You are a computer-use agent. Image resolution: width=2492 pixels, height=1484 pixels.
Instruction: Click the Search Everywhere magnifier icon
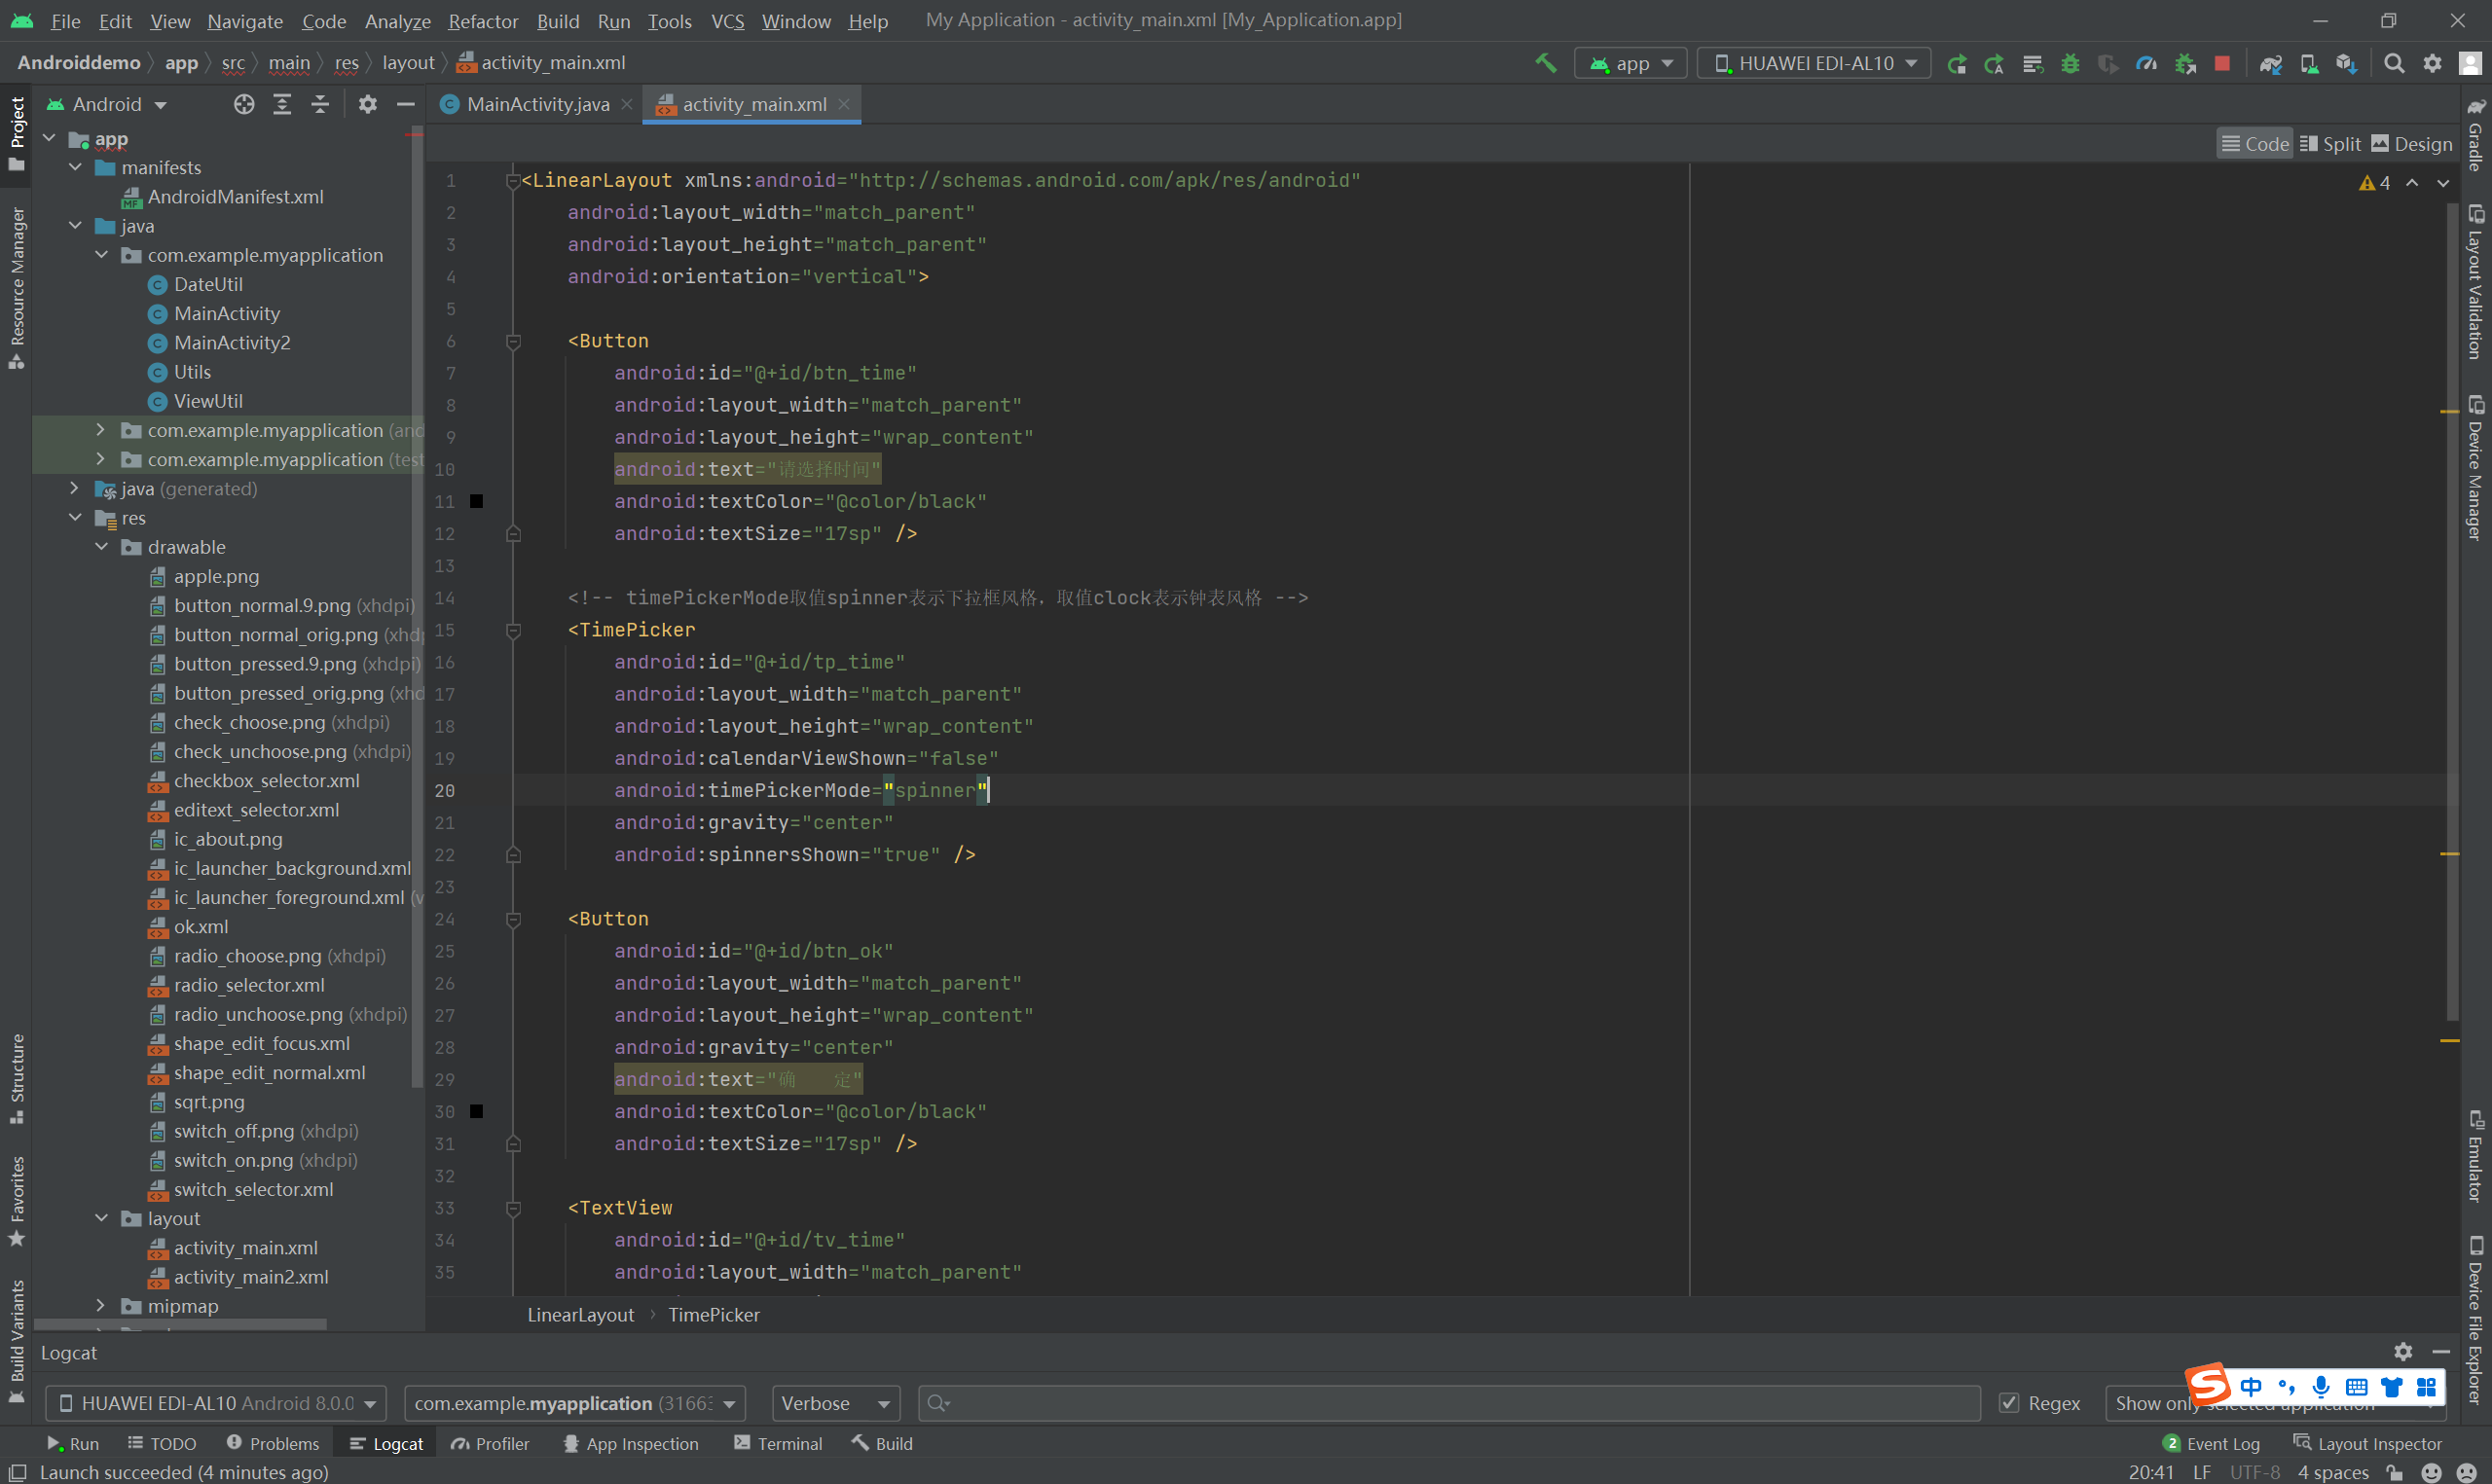point(2393,63)
